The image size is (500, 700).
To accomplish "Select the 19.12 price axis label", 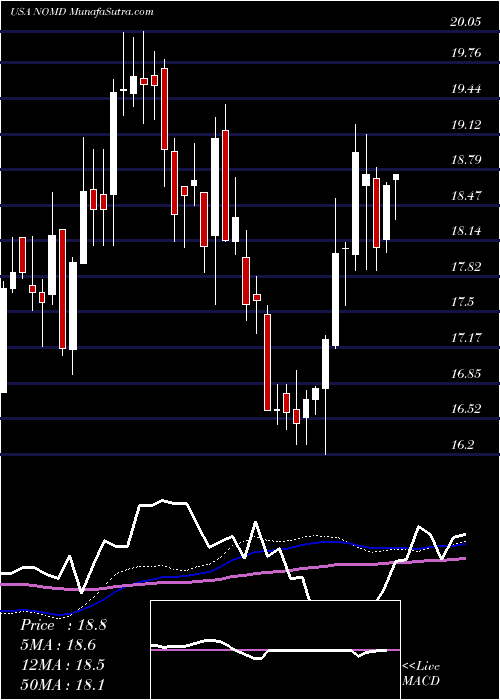I will click(466, 125).
